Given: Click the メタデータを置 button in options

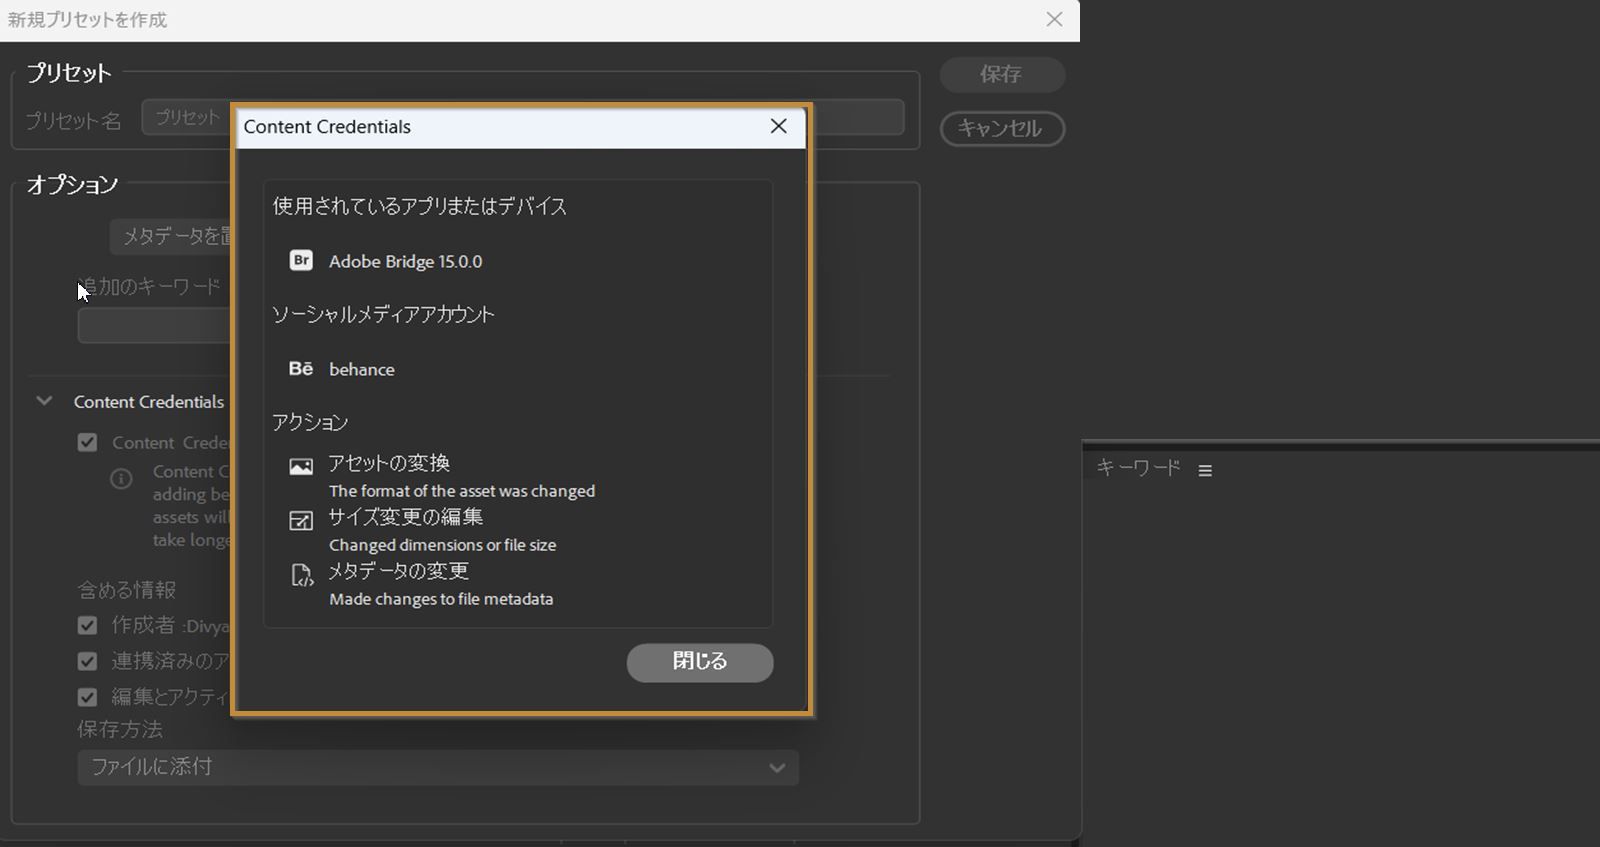Looking at the screenshot, I should point(171,236).
